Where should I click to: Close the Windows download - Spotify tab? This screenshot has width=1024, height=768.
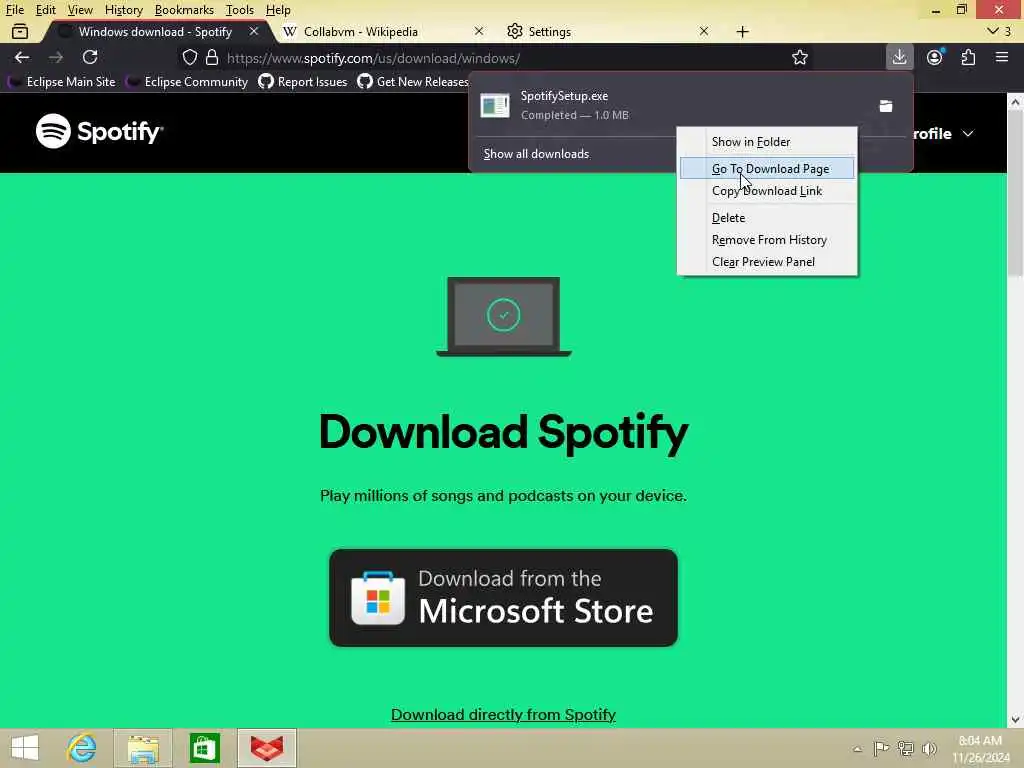point(253,31)
